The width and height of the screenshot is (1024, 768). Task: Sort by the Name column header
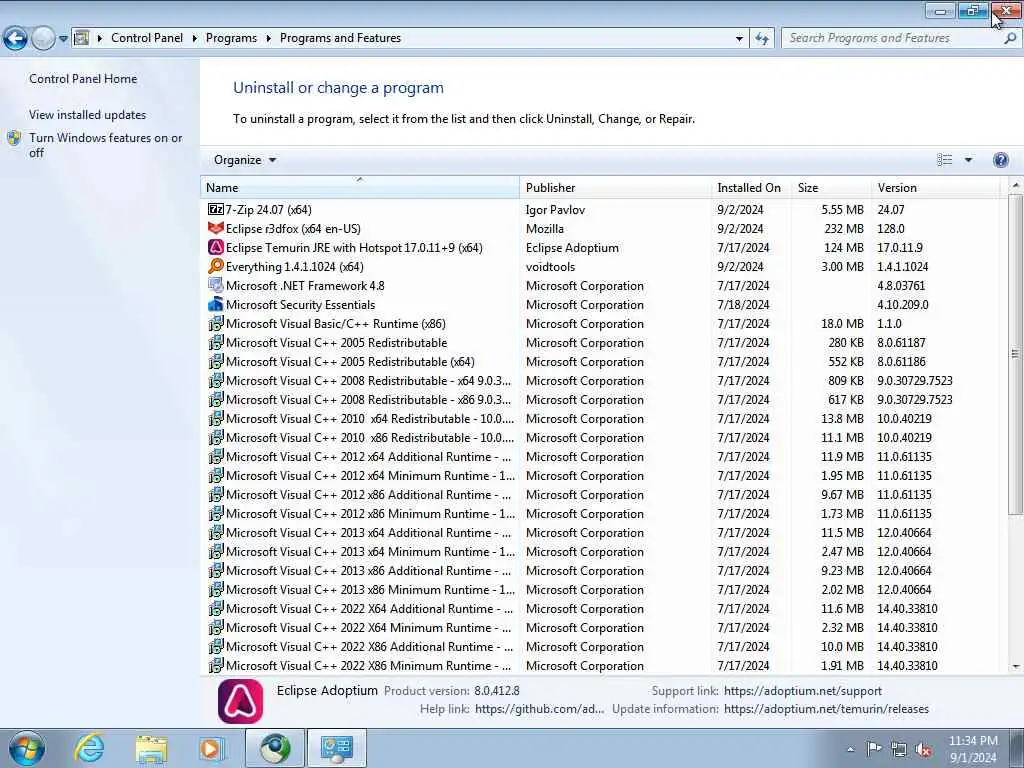(360, 187)
